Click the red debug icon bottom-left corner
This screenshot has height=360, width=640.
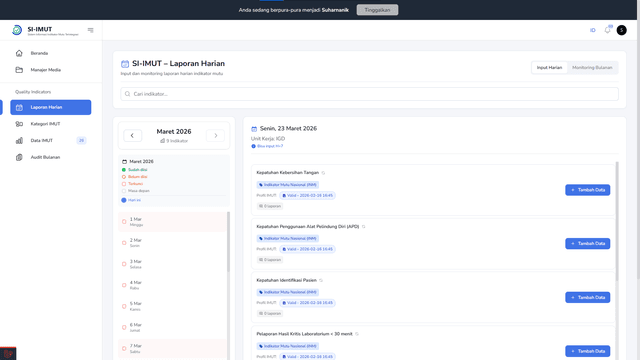(8, 354)
